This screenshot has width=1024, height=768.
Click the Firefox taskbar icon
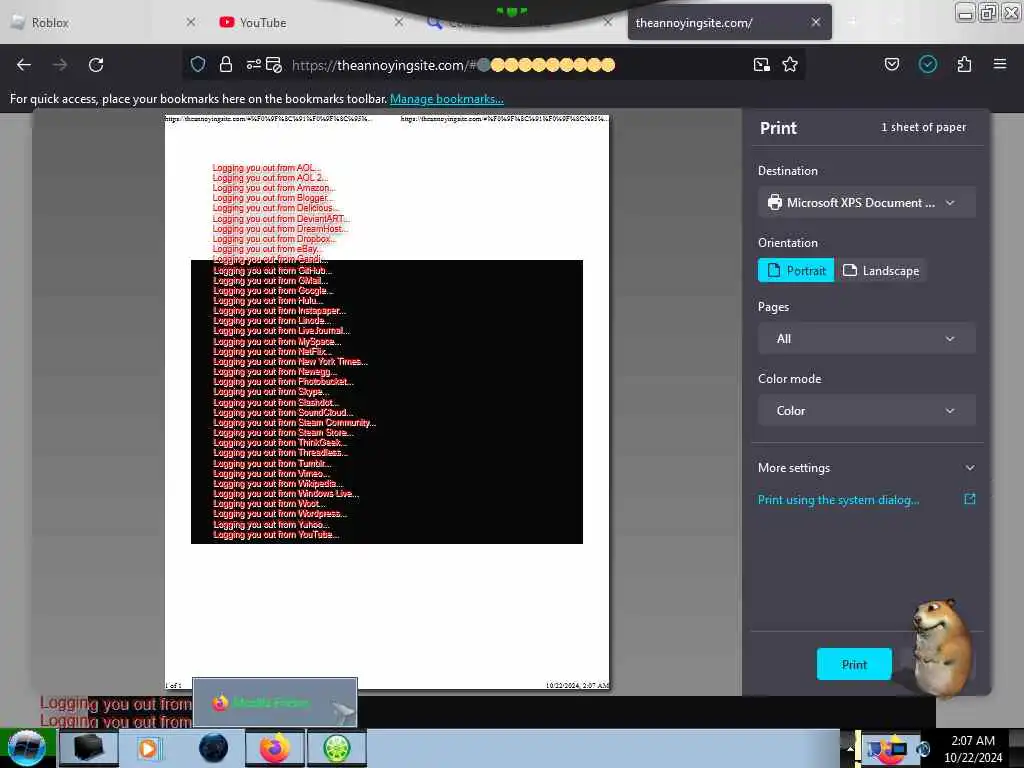[x=275, y=748]
